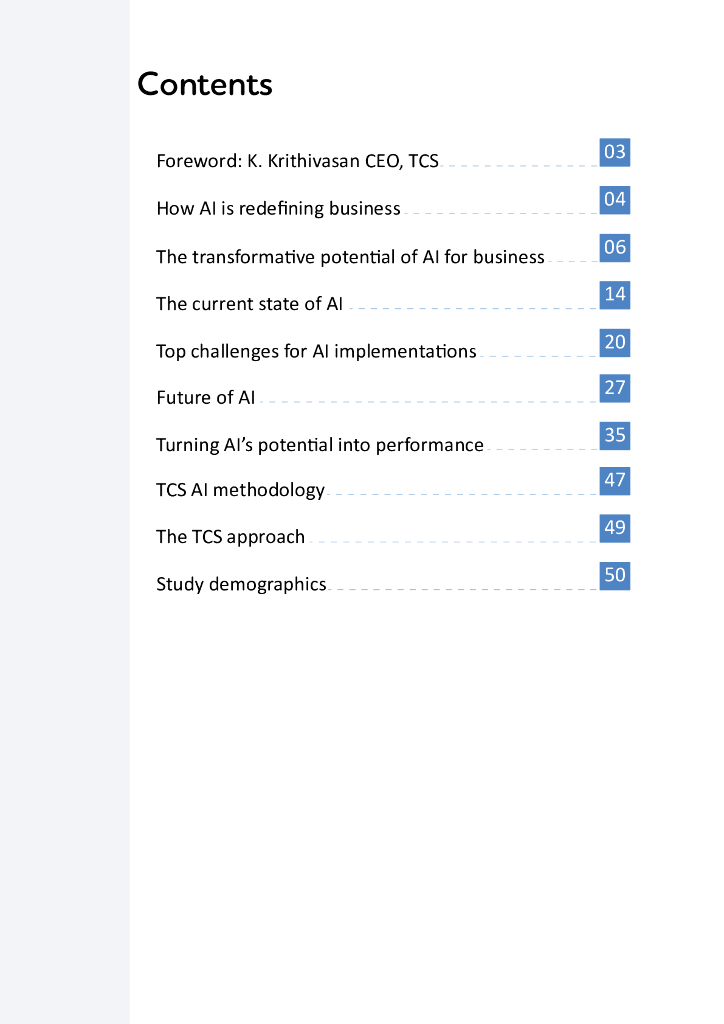Image resolution: width=724 pixels, height=1024 pixels.
Task: Go to How AI is redefining business
Action: [278, 209]
